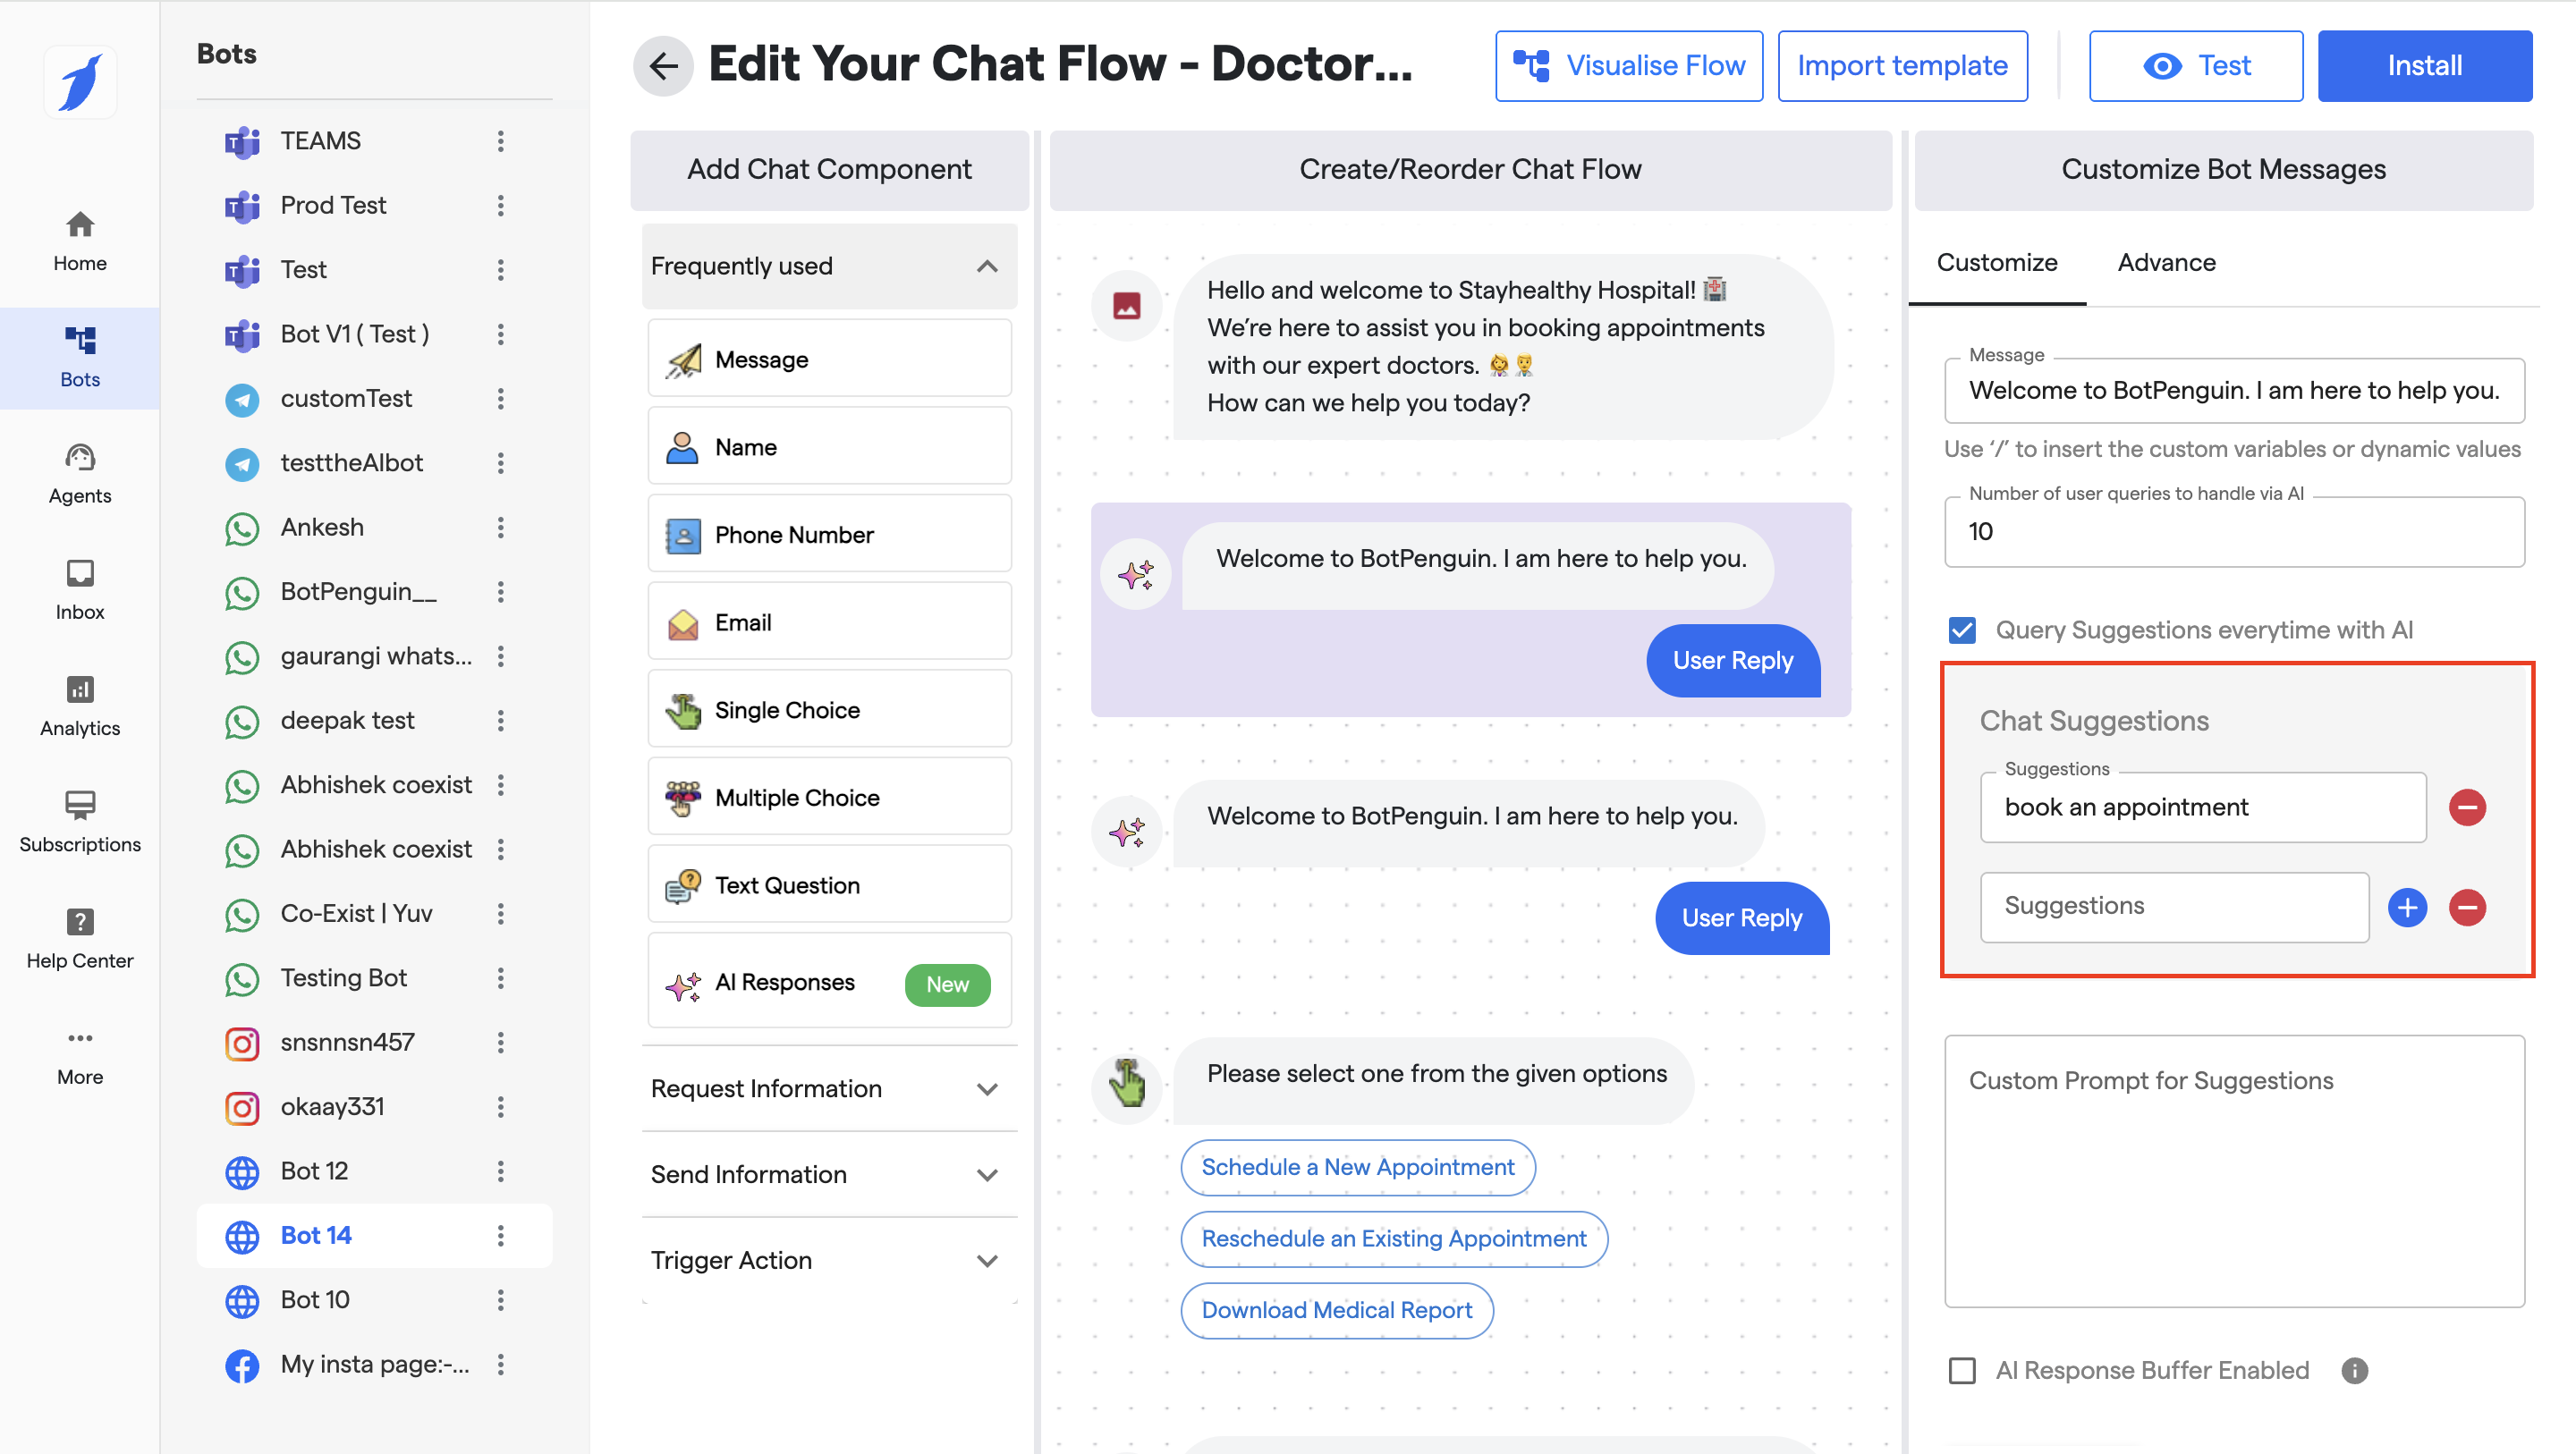Viewport: 2576px width, 1454px height.
Task: Open Analytics from the left navigation
Action: point(80,707)
